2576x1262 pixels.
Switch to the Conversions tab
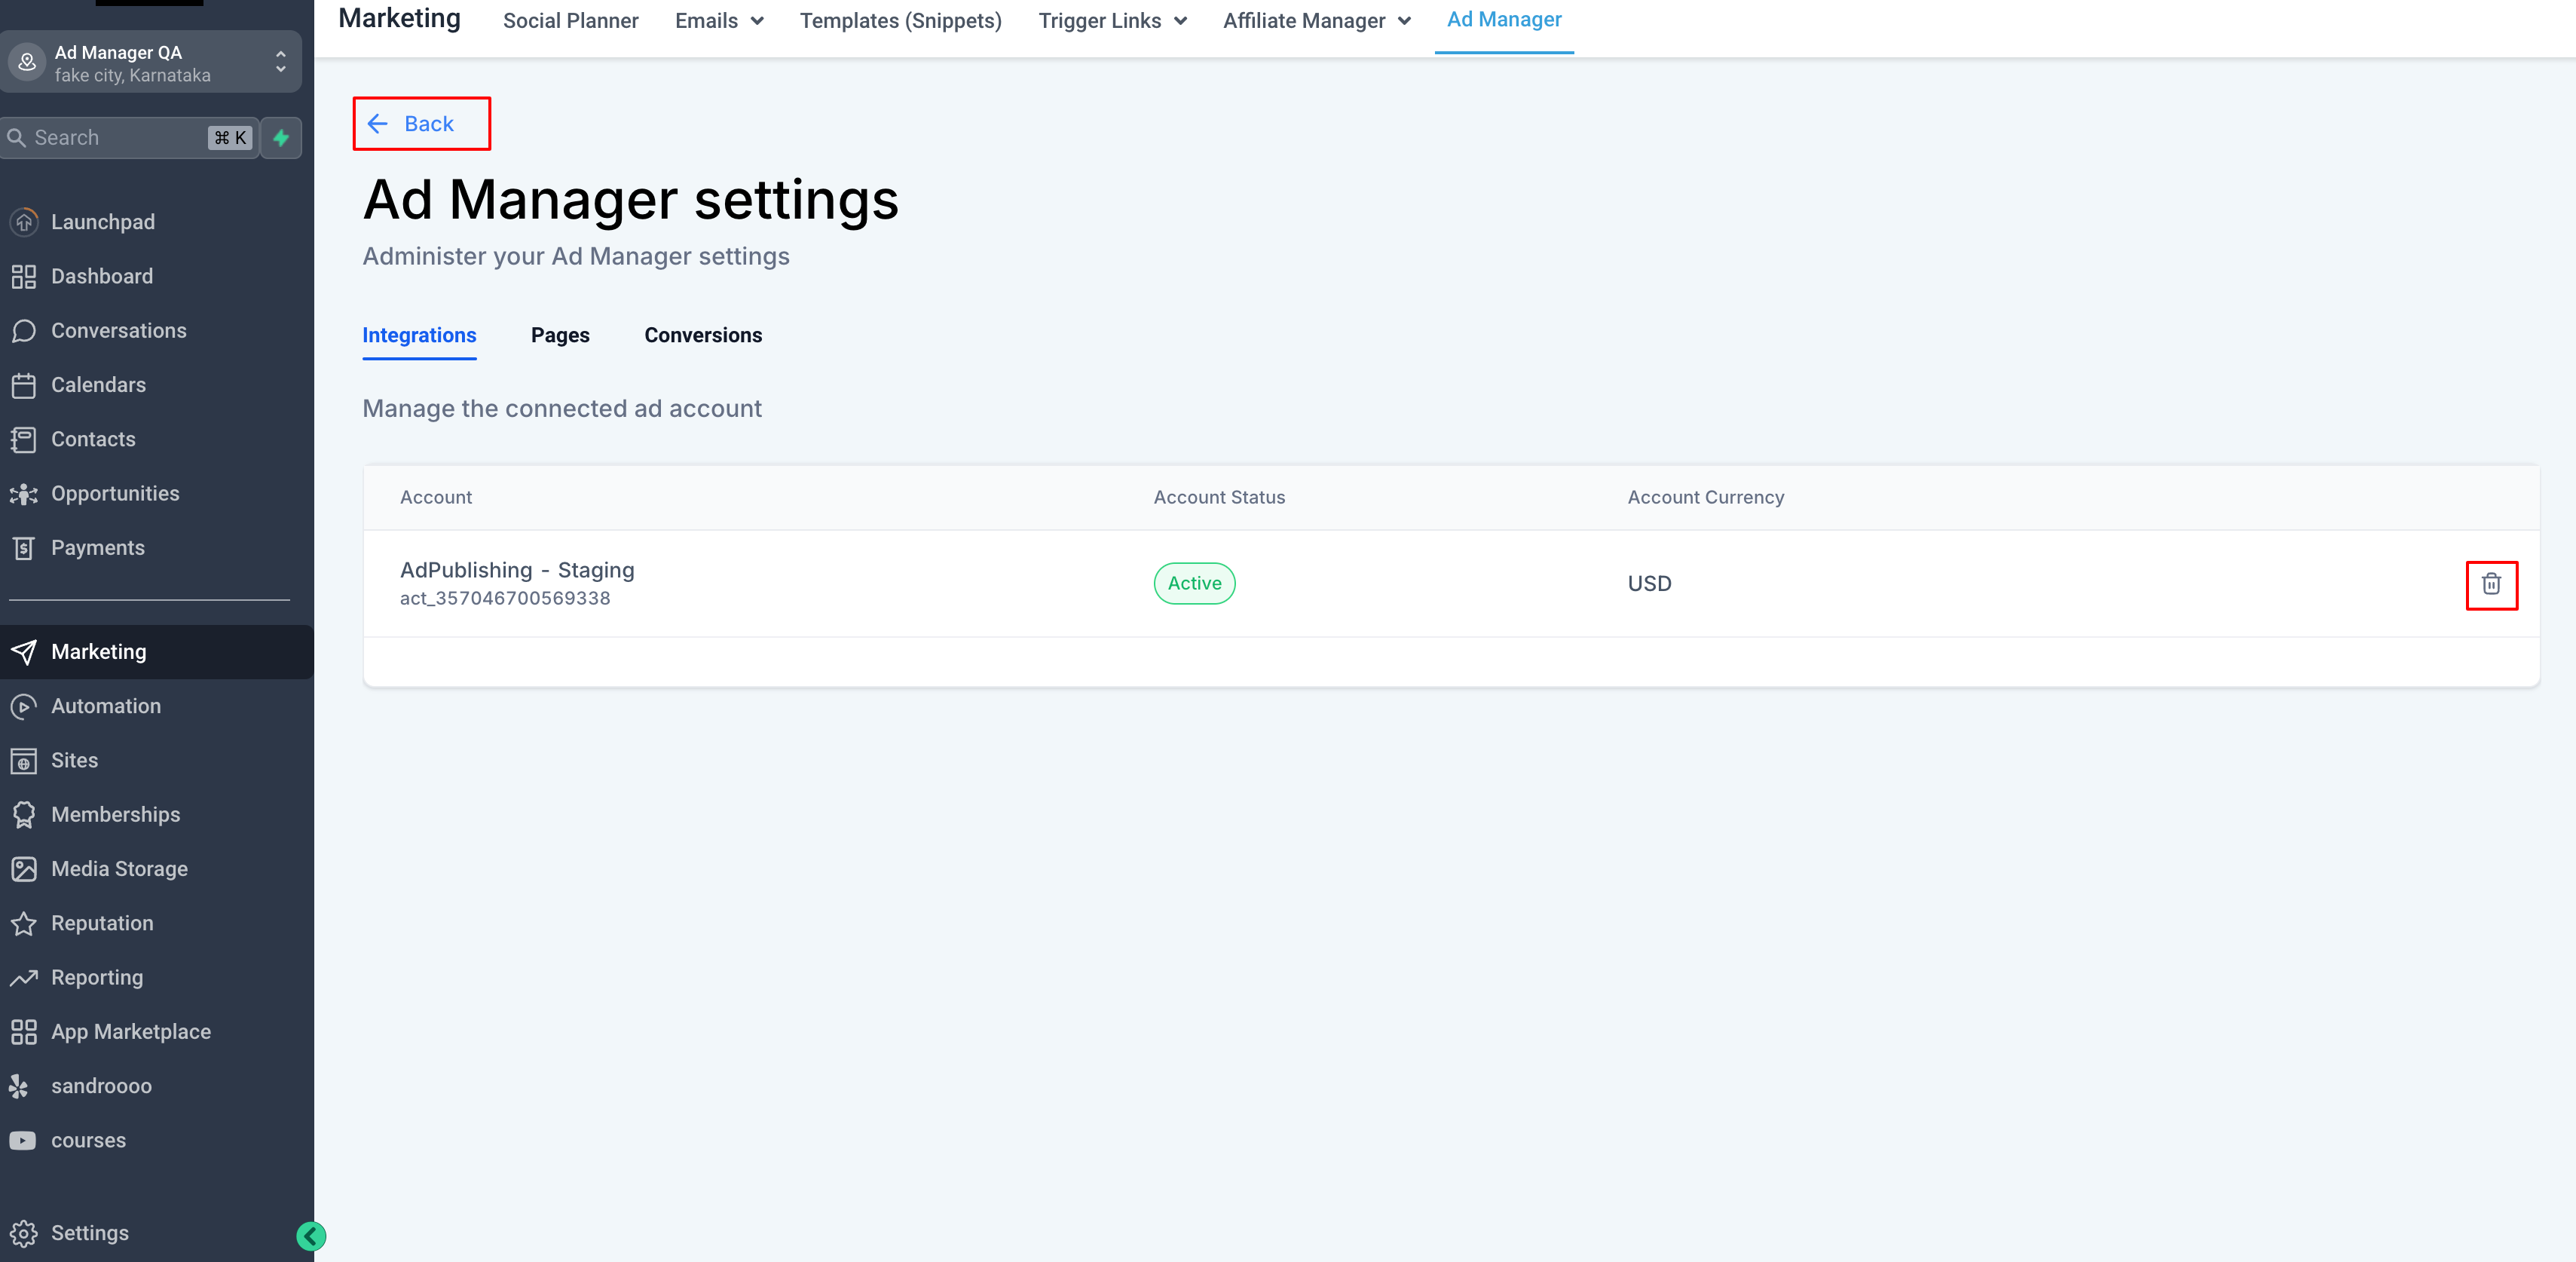703,335
